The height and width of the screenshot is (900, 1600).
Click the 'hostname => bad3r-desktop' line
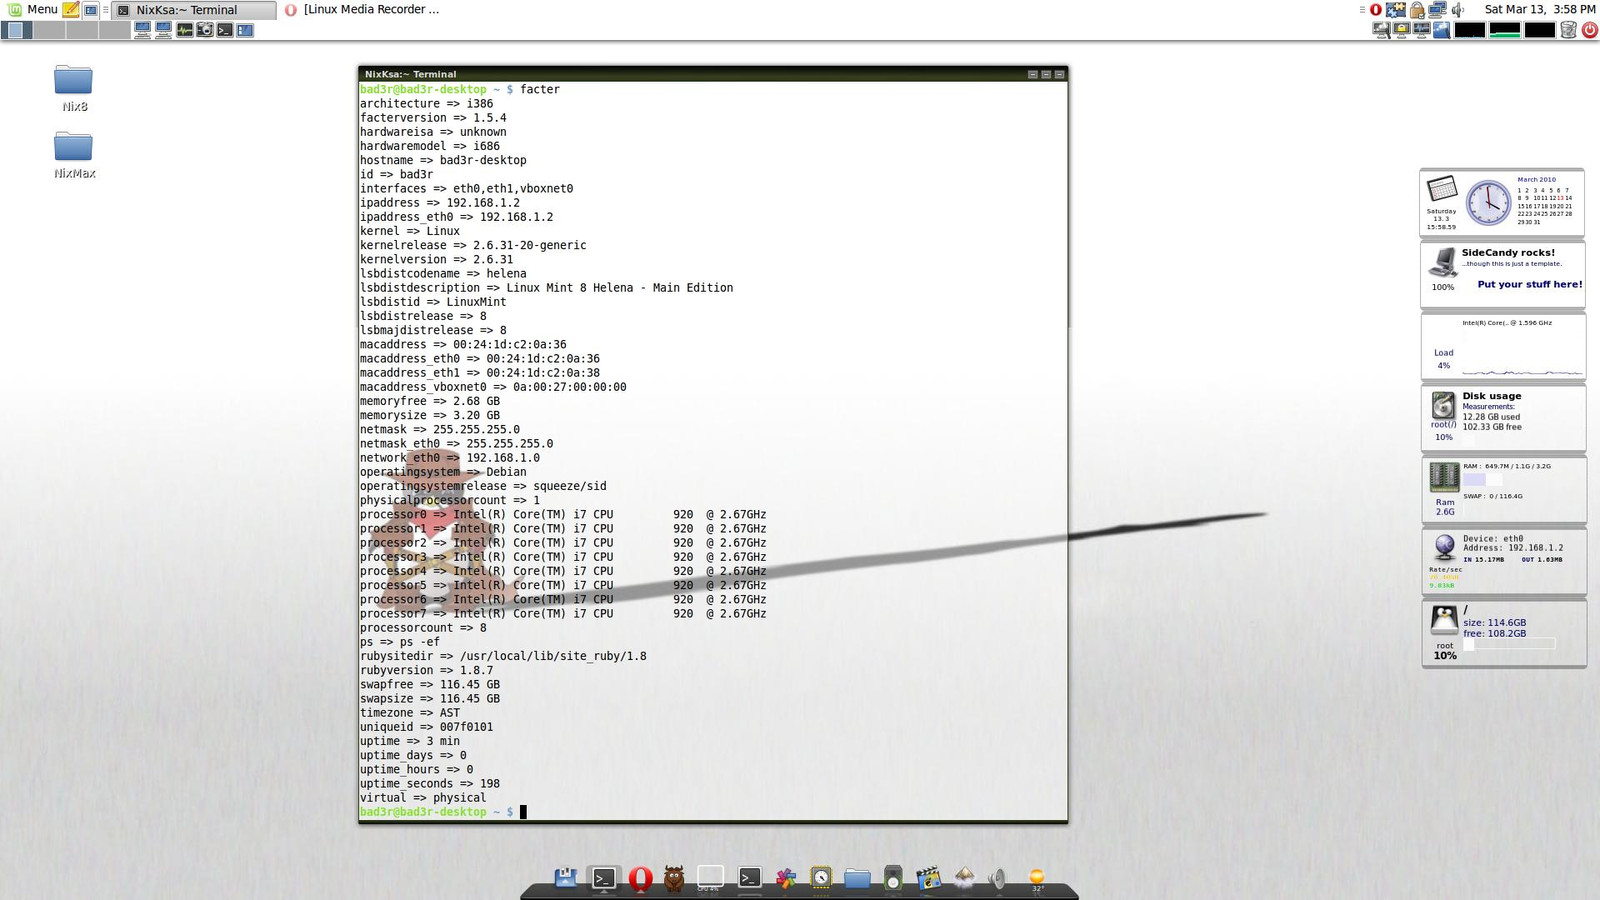coord(443,160)
